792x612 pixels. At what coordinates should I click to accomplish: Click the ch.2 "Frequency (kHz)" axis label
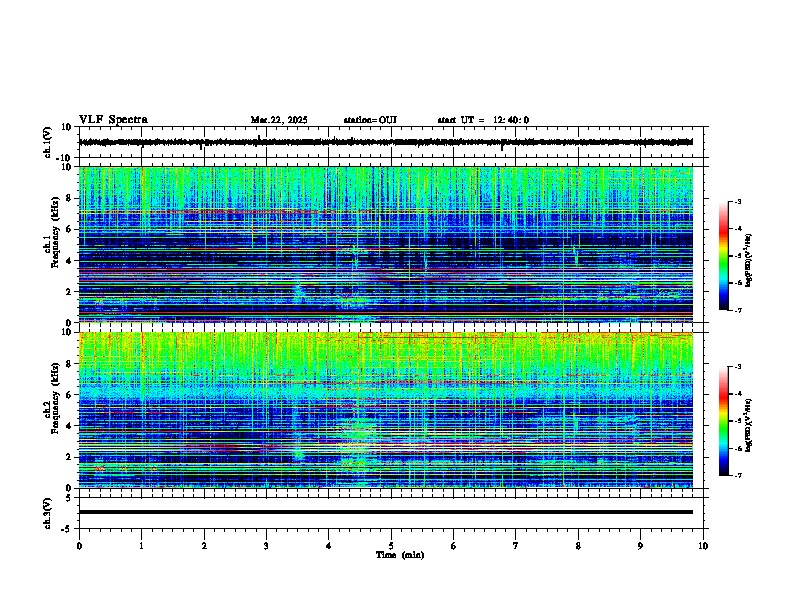(x=55, y=398)
